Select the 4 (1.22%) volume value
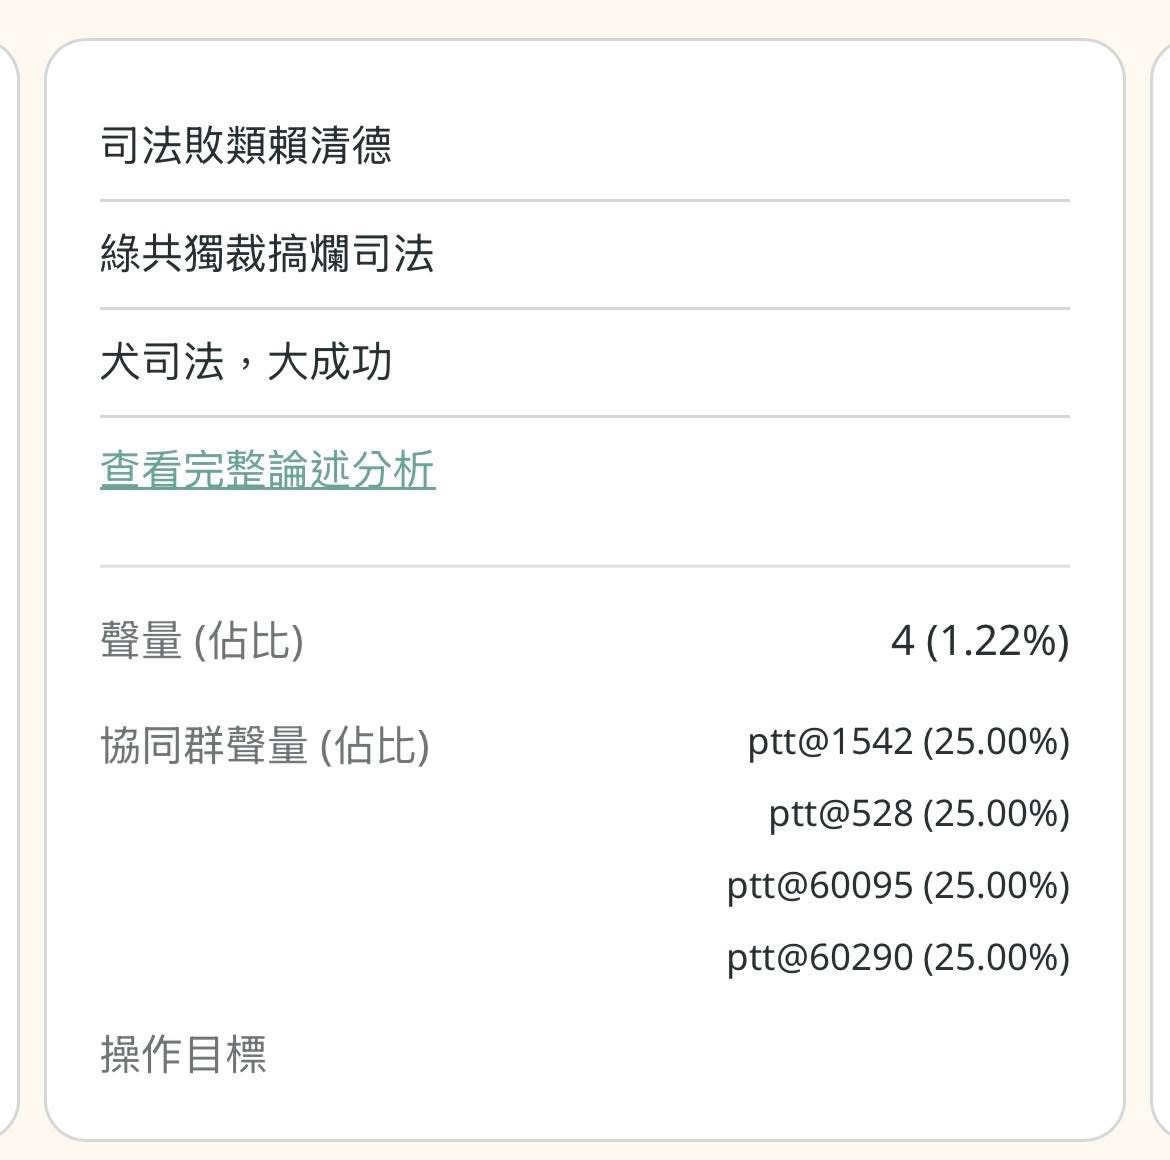 pyautogui.click(x=979, y=640)
